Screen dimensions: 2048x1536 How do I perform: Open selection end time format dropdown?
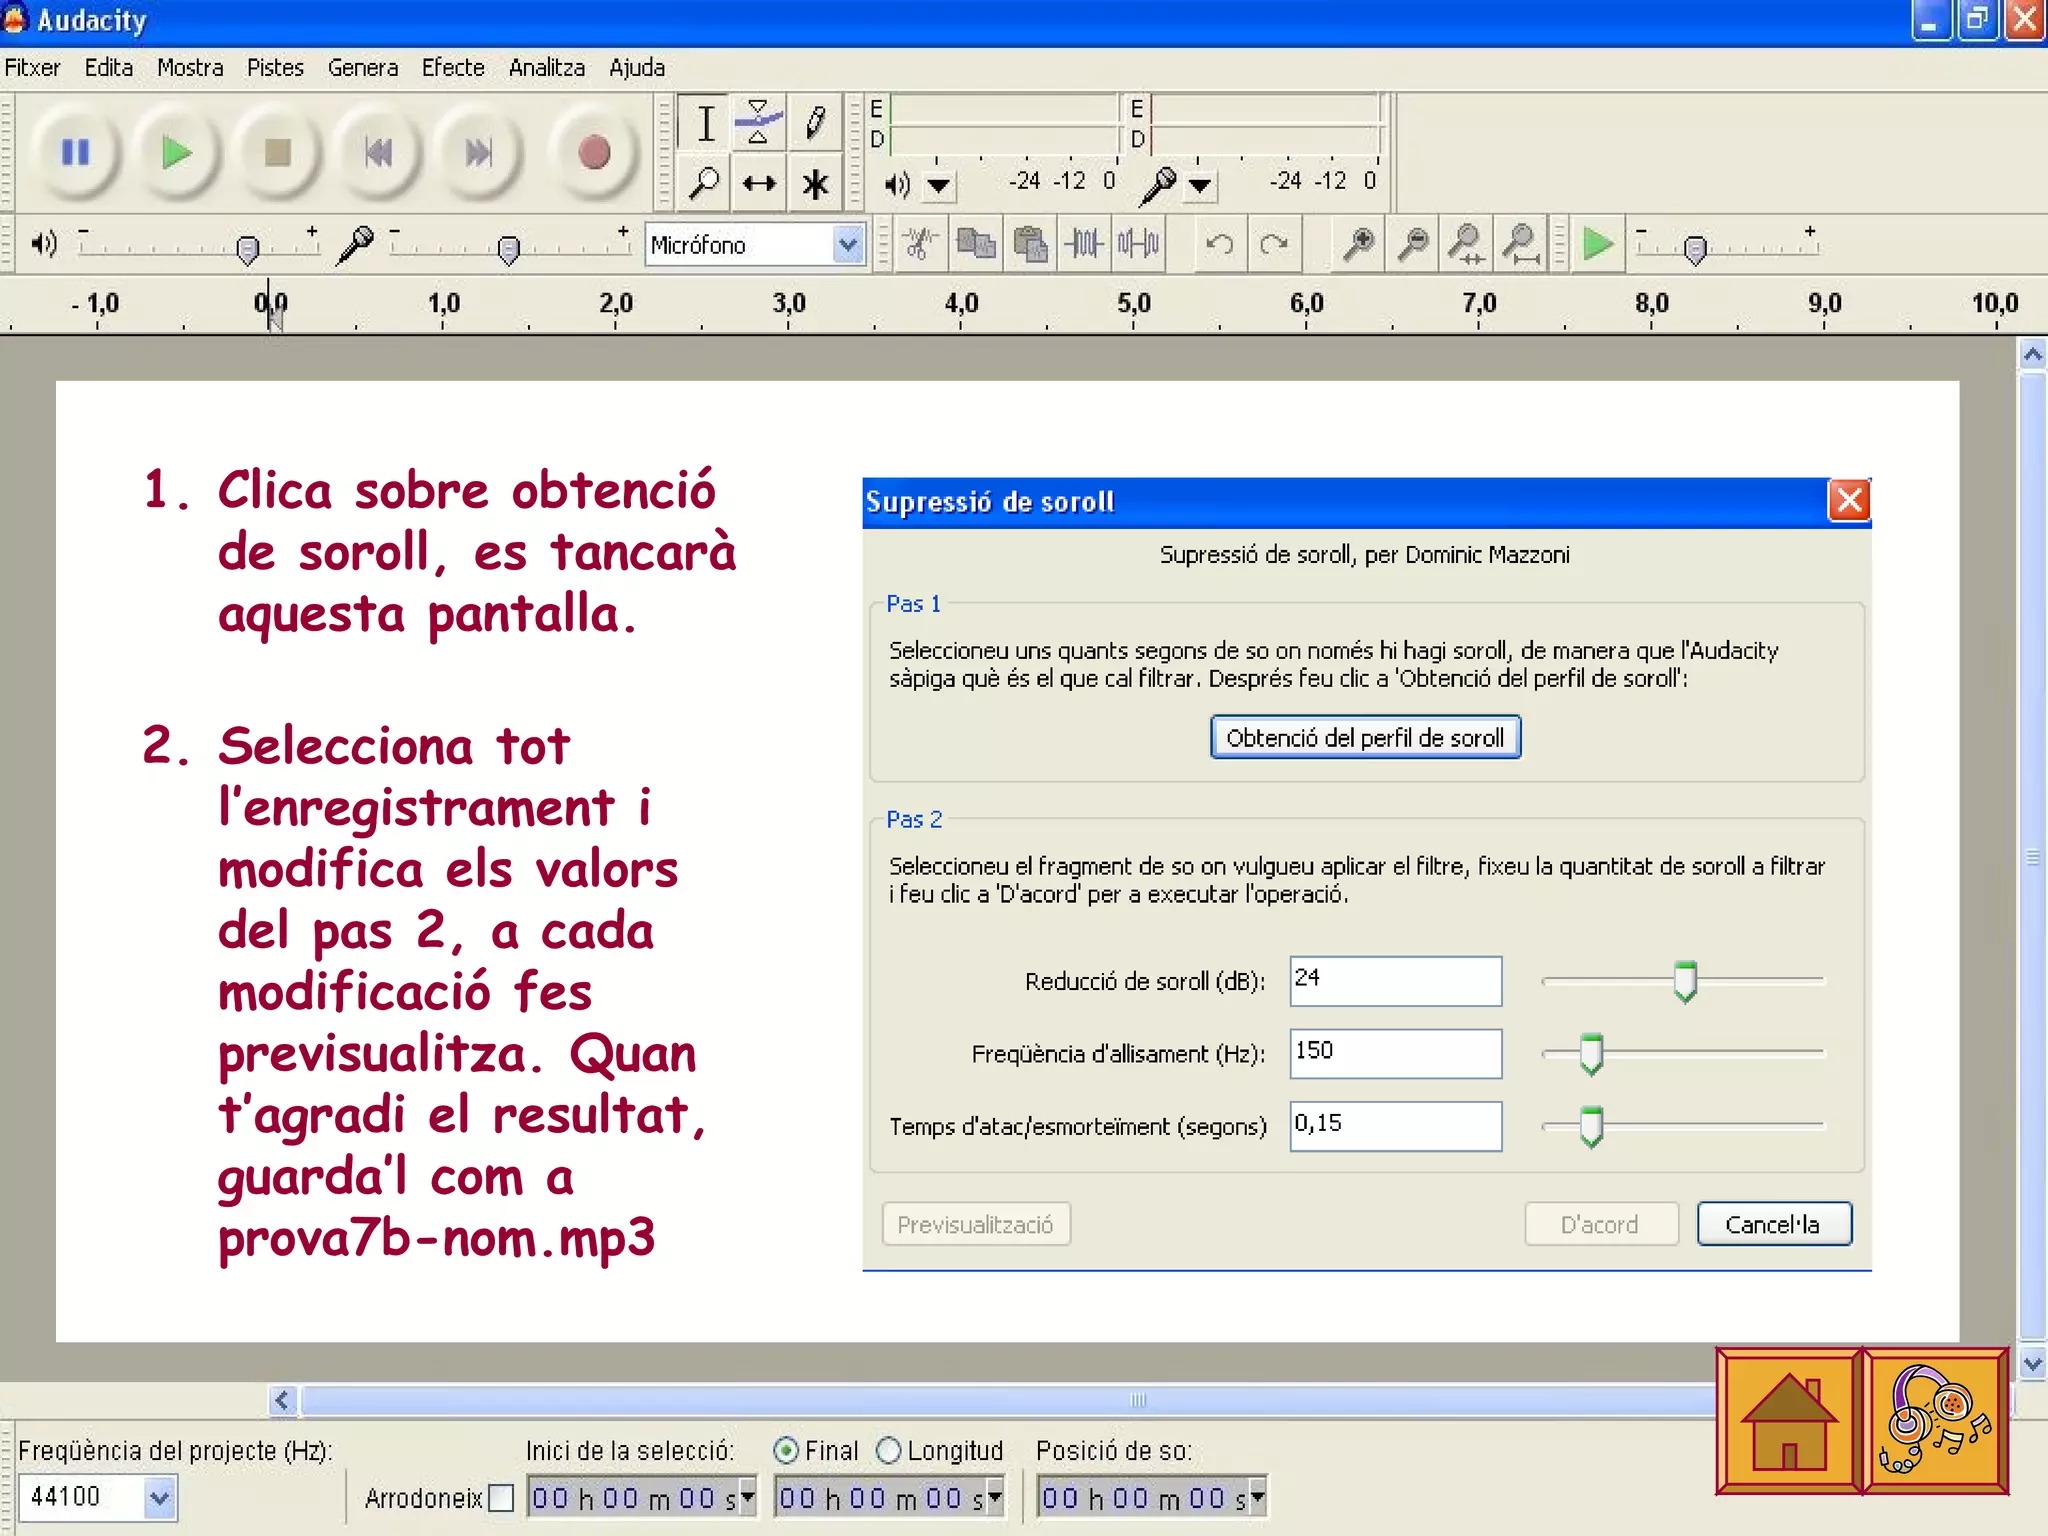click(994, 1497)
